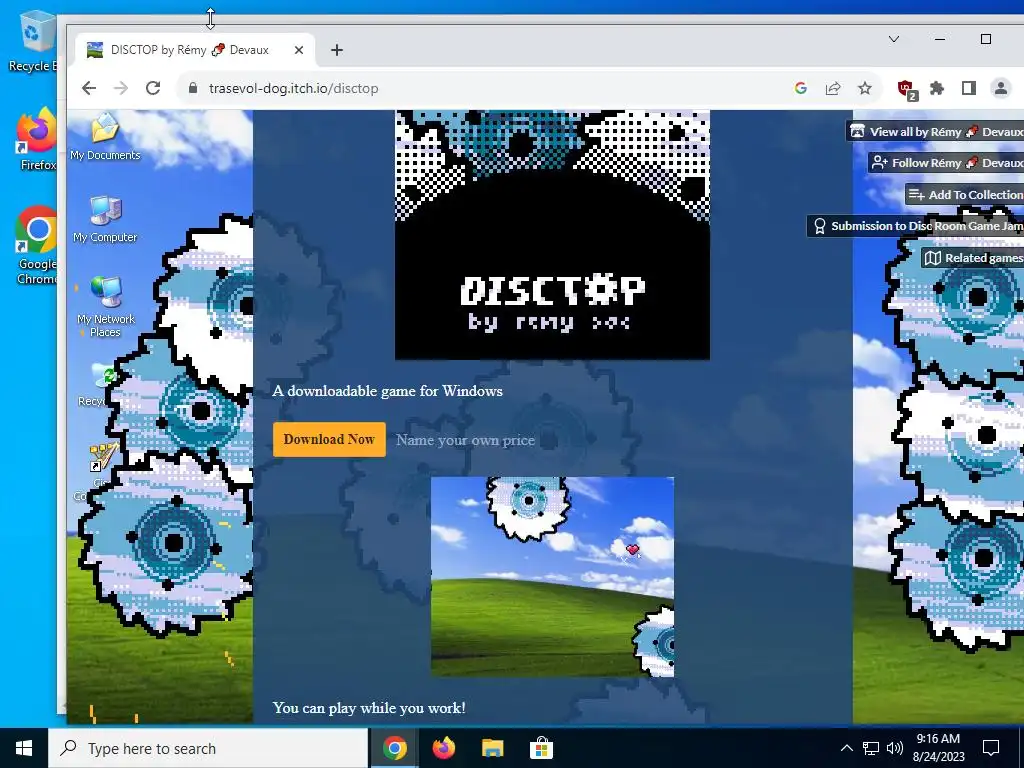
Task: Bookmark the page with the star icon
Action: coord(865,88)
